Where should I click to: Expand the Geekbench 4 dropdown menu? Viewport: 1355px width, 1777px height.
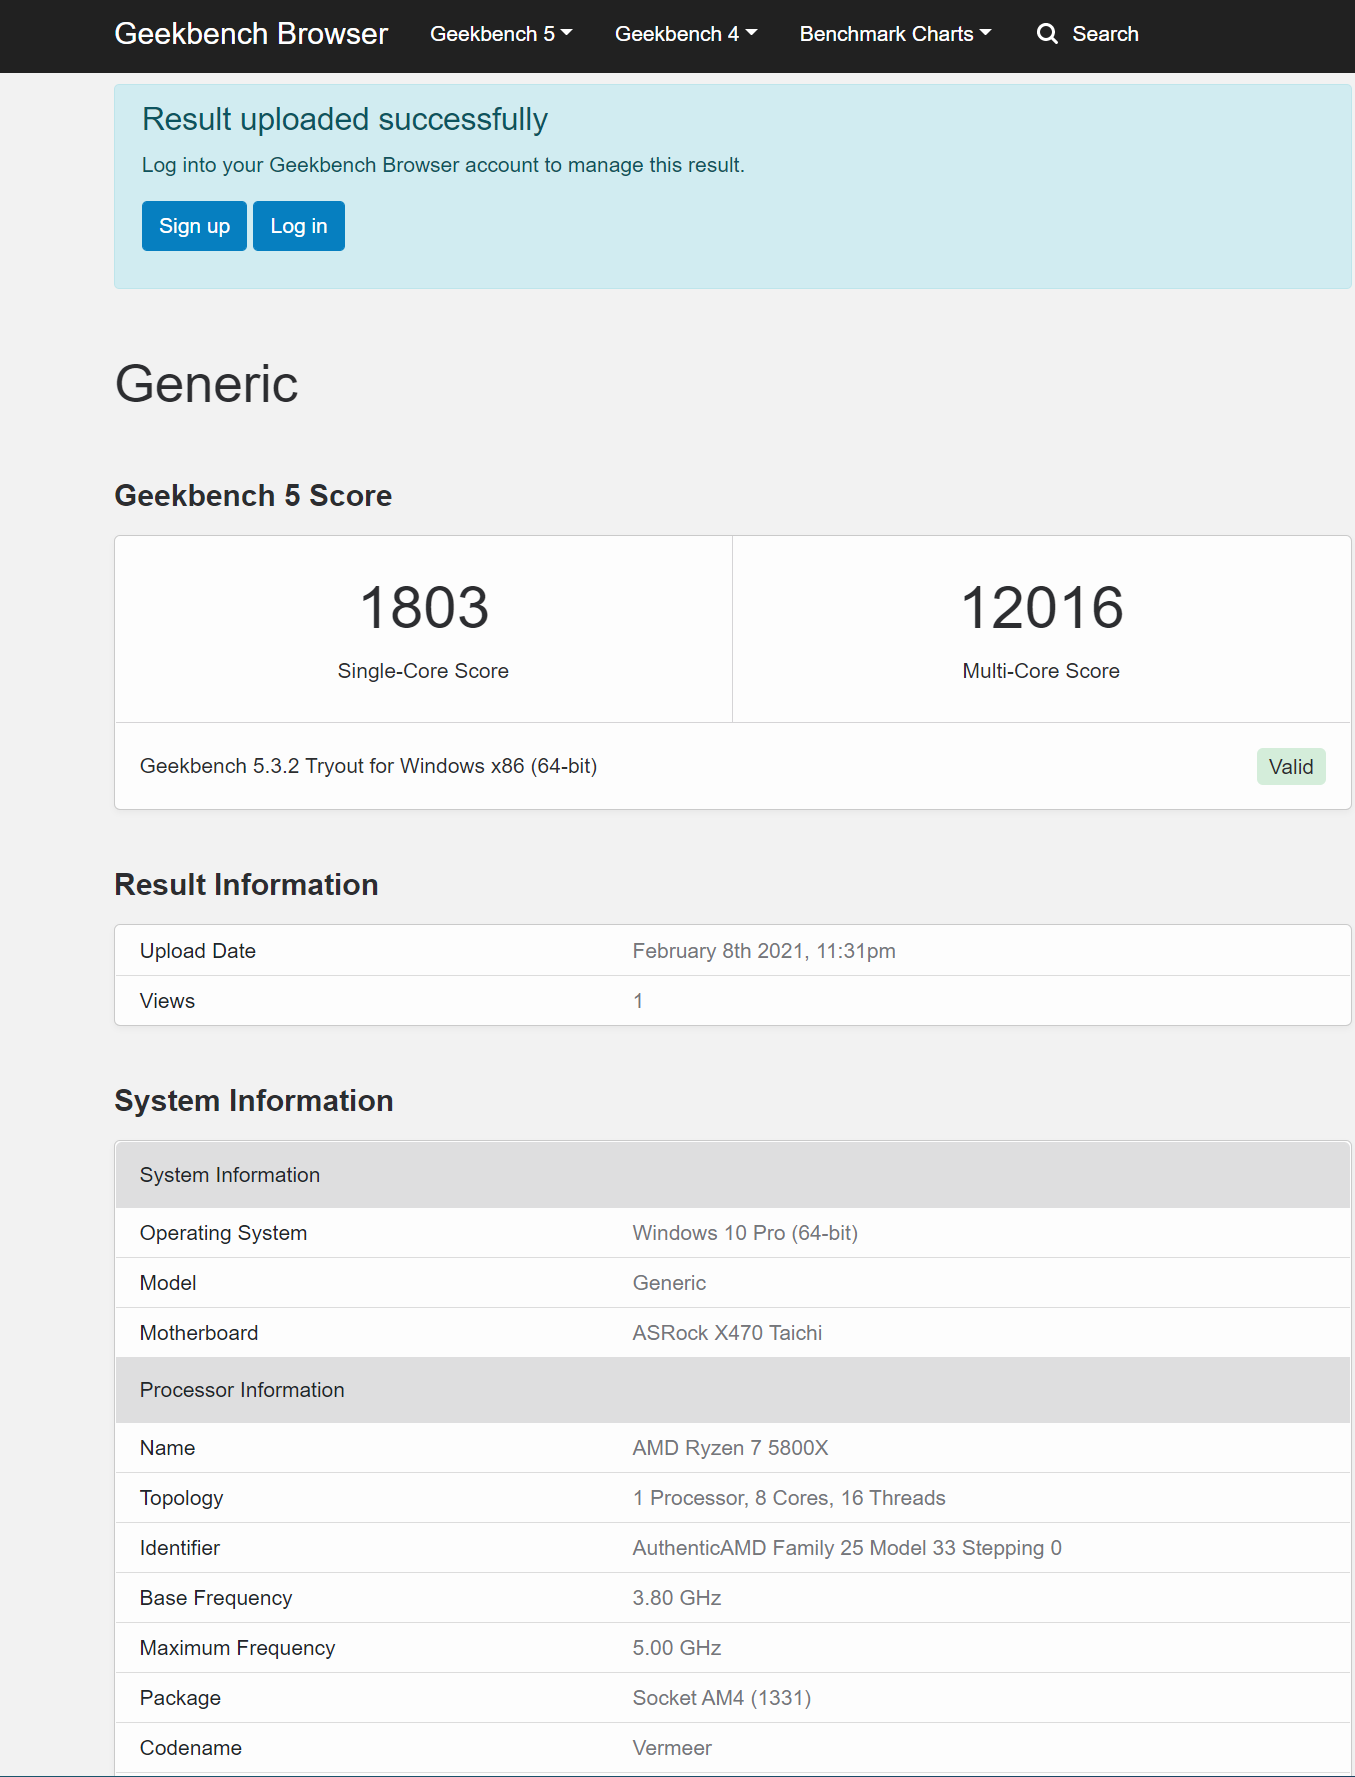[686, 34]
